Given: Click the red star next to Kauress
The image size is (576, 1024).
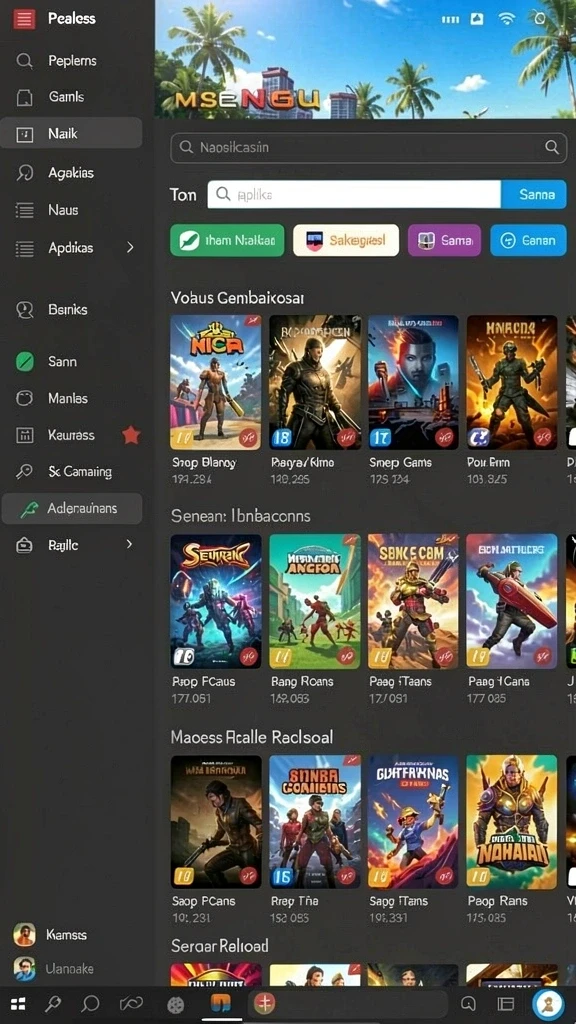Looking at the screenshot, I should click(x=131, y=435).
